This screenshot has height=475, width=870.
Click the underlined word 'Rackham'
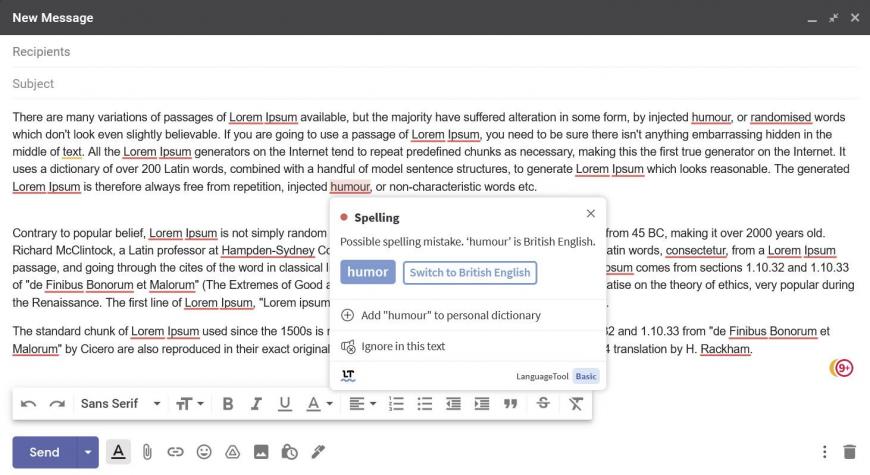click(725, 349)
